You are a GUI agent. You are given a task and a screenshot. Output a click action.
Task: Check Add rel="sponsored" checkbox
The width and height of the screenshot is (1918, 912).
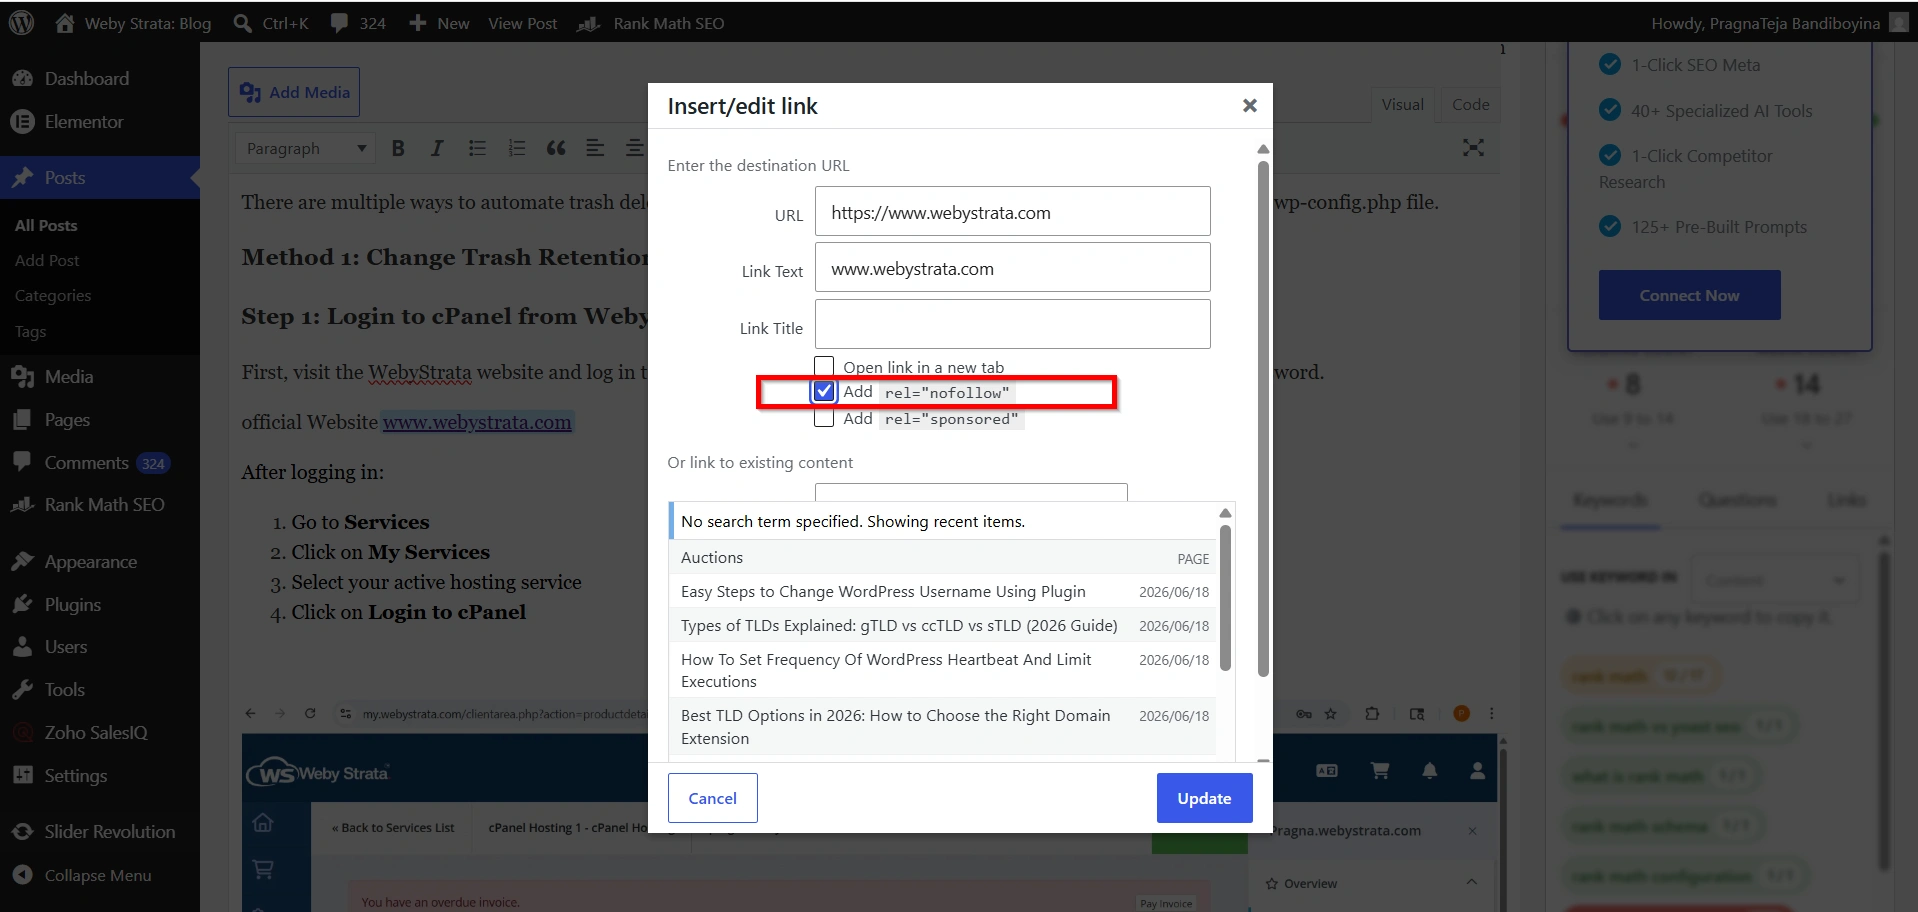[x=824, y=418]
